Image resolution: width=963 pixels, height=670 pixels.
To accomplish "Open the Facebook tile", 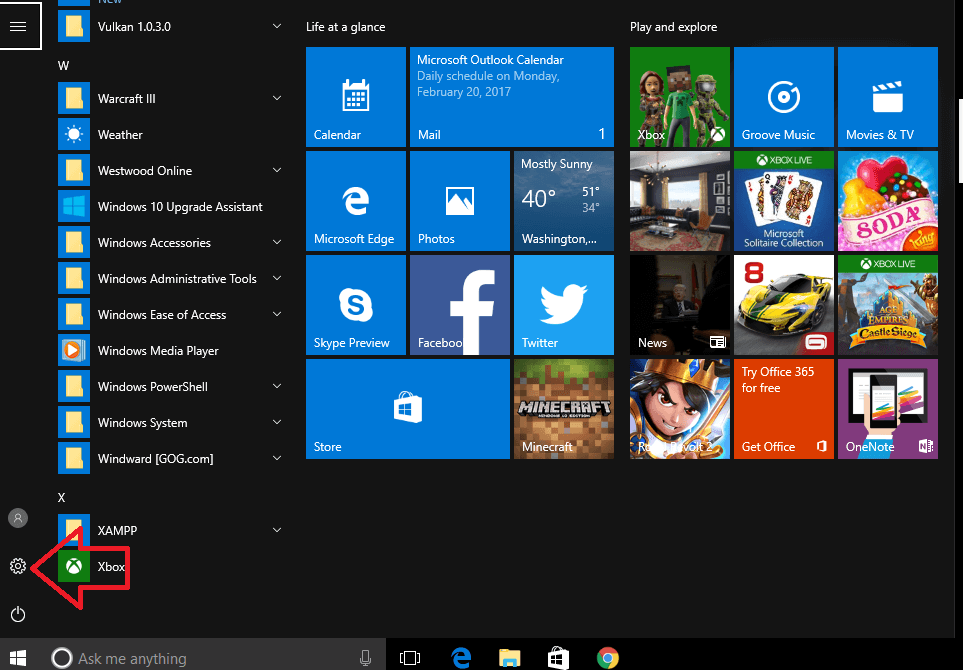I will click(x=459, y=305).
